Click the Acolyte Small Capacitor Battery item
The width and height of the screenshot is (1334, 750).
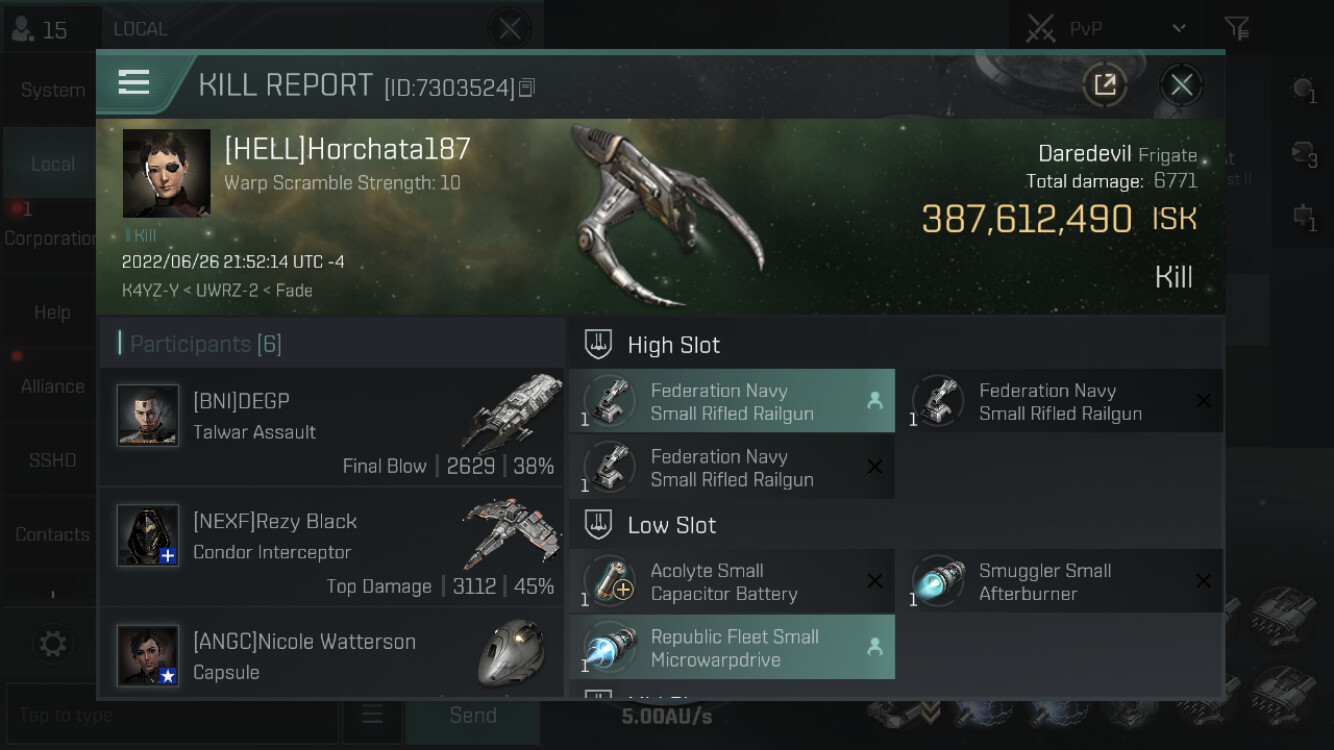pyautogui.click(x=732, y=582)
